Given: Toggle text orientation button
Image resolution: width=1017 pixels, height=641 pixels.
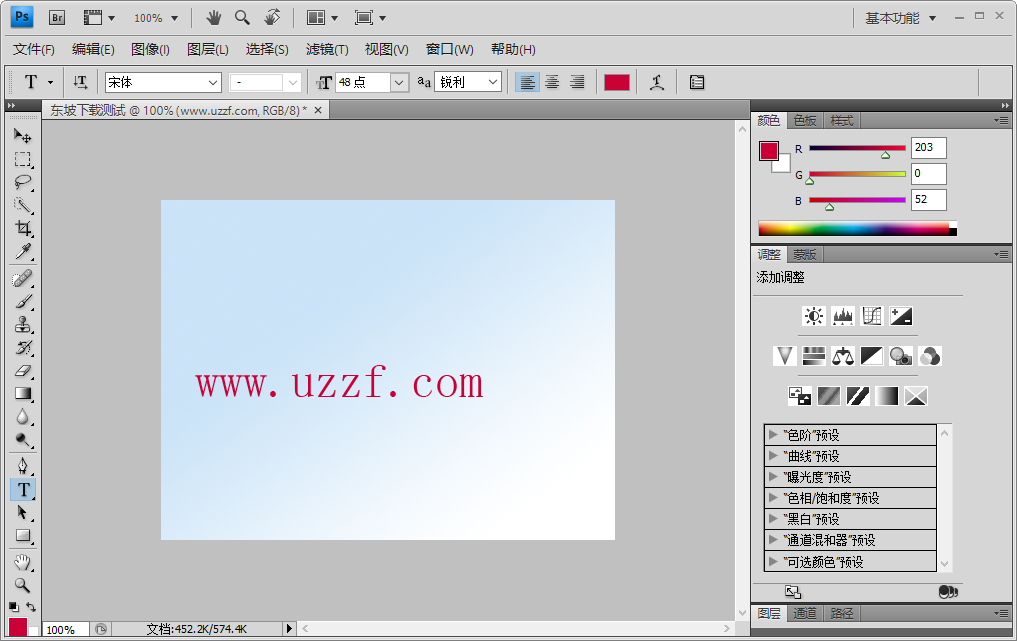Looking at the screenshot, I should (81, 82).
